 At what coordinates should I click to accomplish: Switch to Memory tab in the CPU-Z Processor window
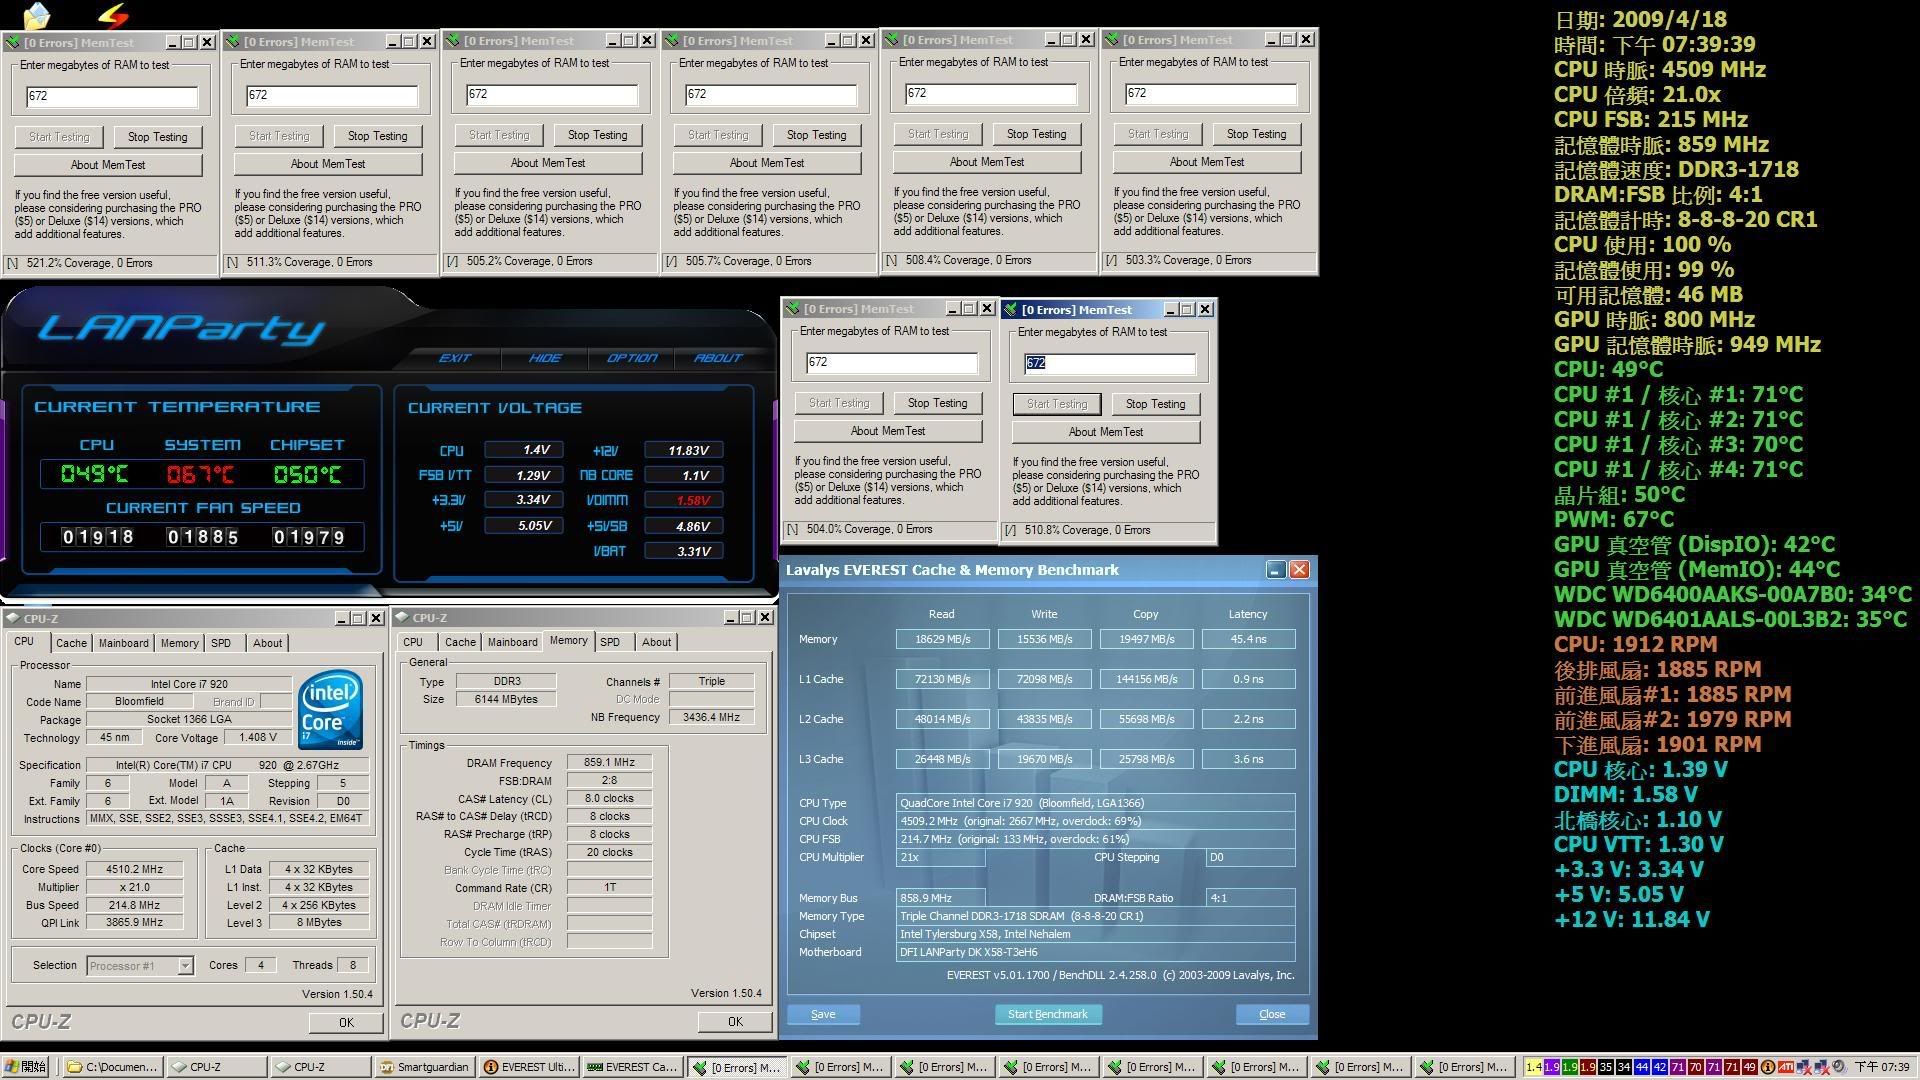(x=180, y=643)
